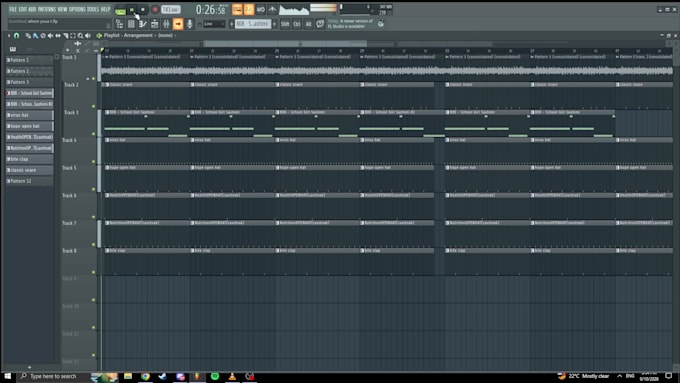The width and height of the screenshot is (680, 383).
Task: Click the Shift typing-keyboard button
Action: pyautogui.click(x=285, y=24)
